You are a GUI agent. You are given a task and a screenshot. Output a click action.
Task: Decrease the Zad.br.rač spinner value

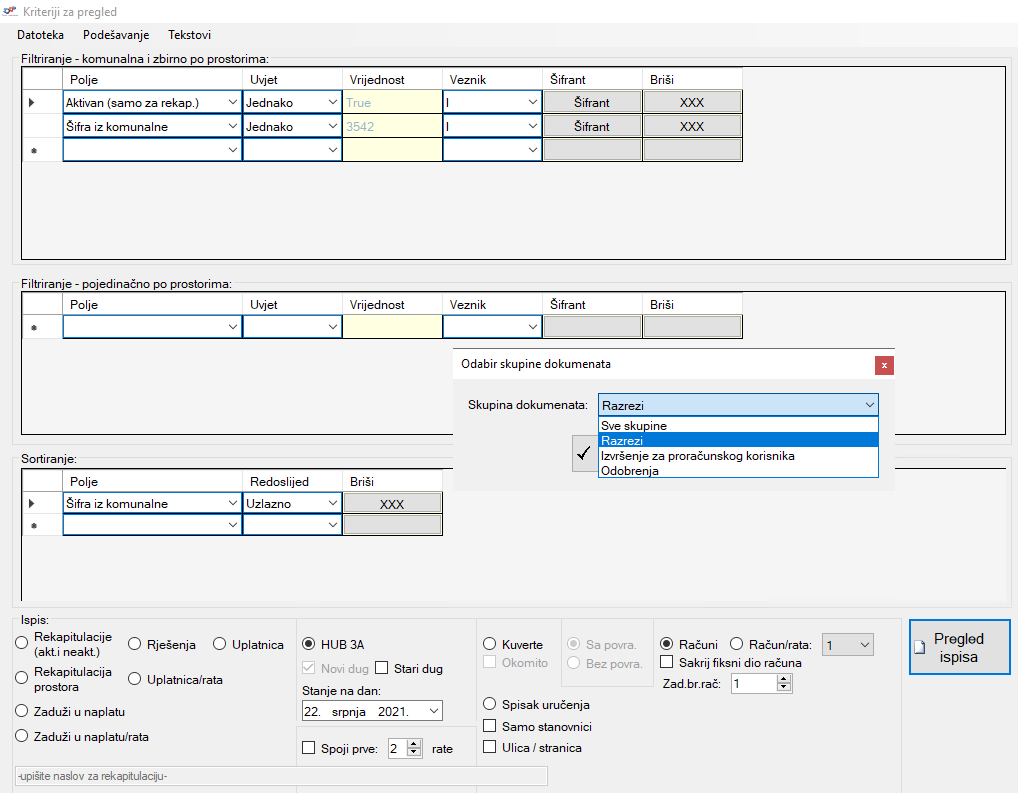click(784, 688)
